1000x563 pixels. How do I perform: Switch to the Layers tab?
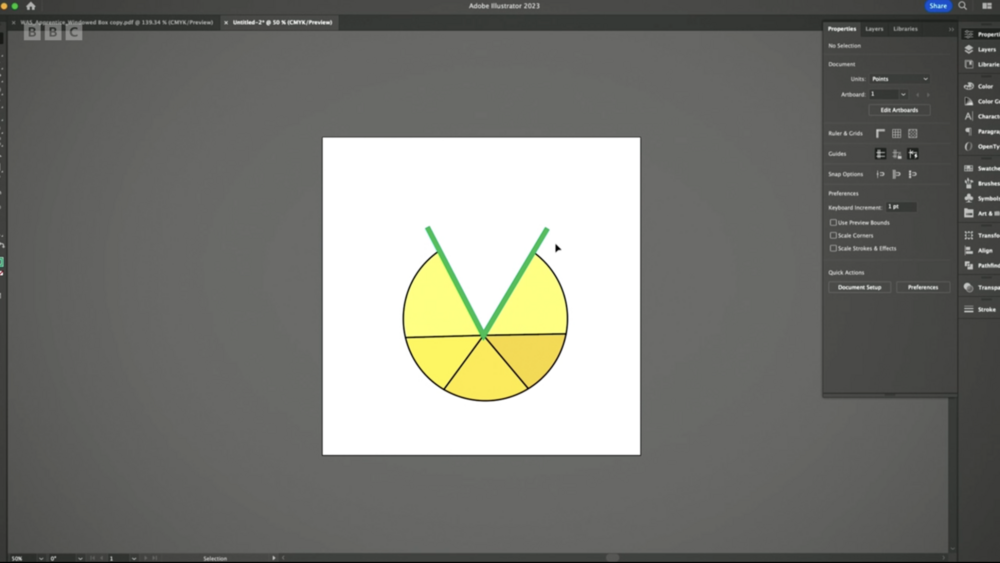click(x=874, y=29)
